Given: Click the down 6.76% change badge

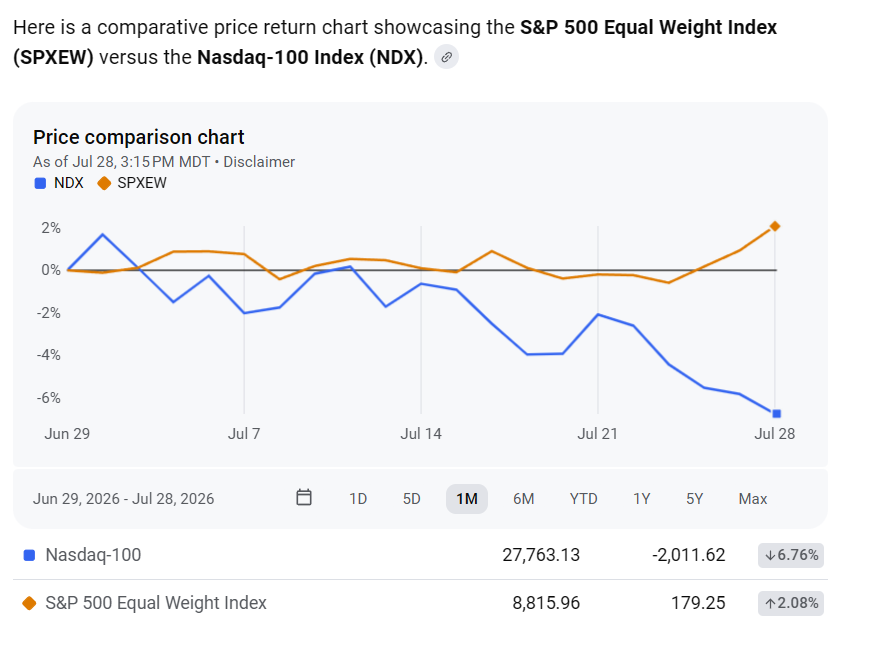Looking at the screenshot, I should click(791, 555).
